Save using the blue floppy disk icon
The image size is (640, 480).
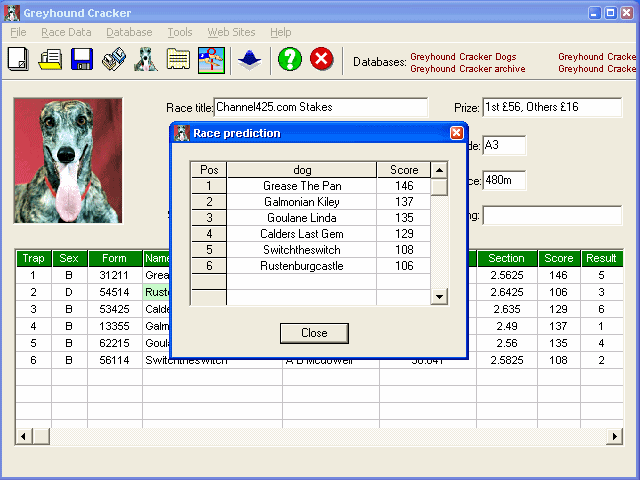tap(82, 59)
